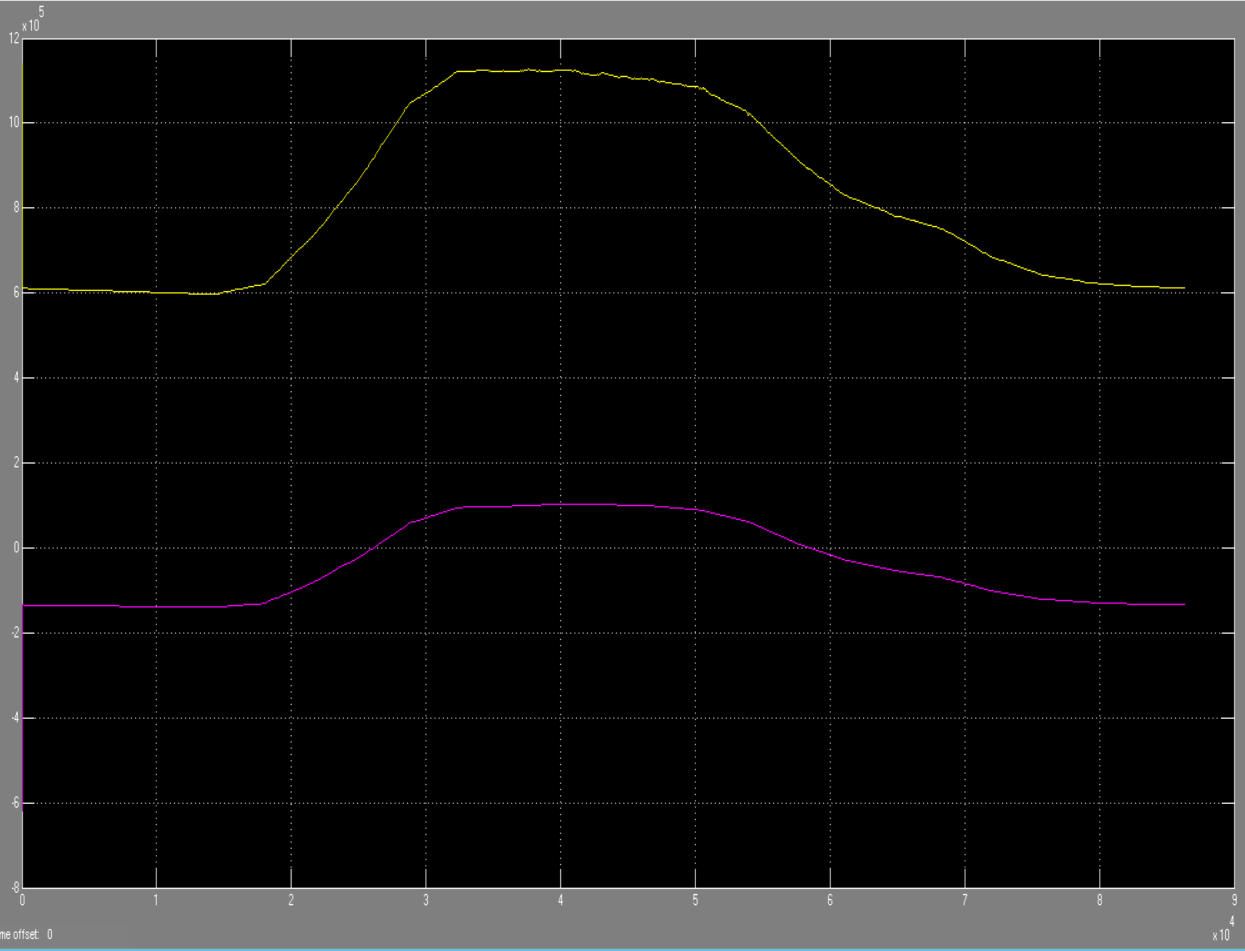Click the y-axis tick label 12
Image resolution: width=1245 pixels, height=951 pixels.
tap(13, 38)
